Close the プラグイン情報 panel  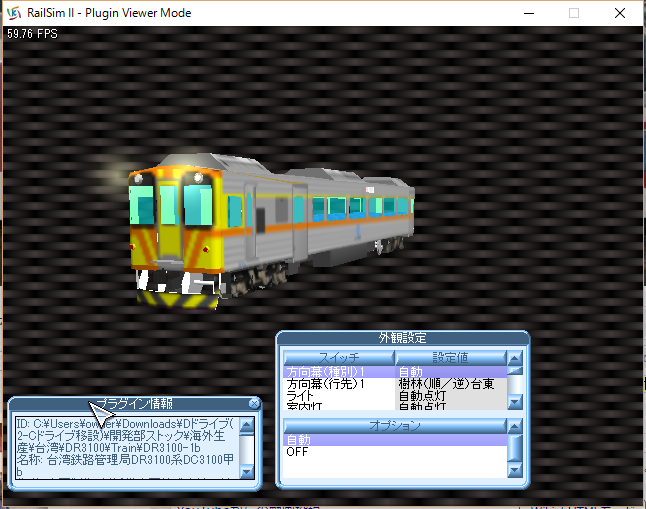point(254,403)
